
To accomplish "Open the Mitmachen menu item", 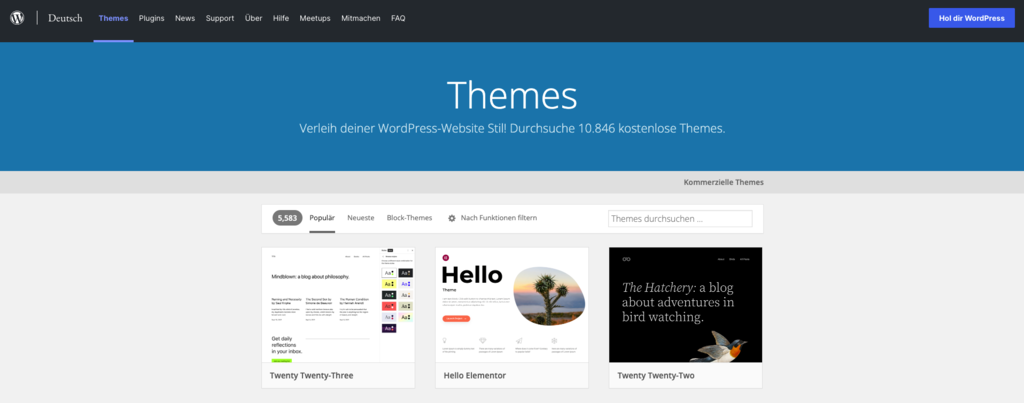I will (360, 18).
